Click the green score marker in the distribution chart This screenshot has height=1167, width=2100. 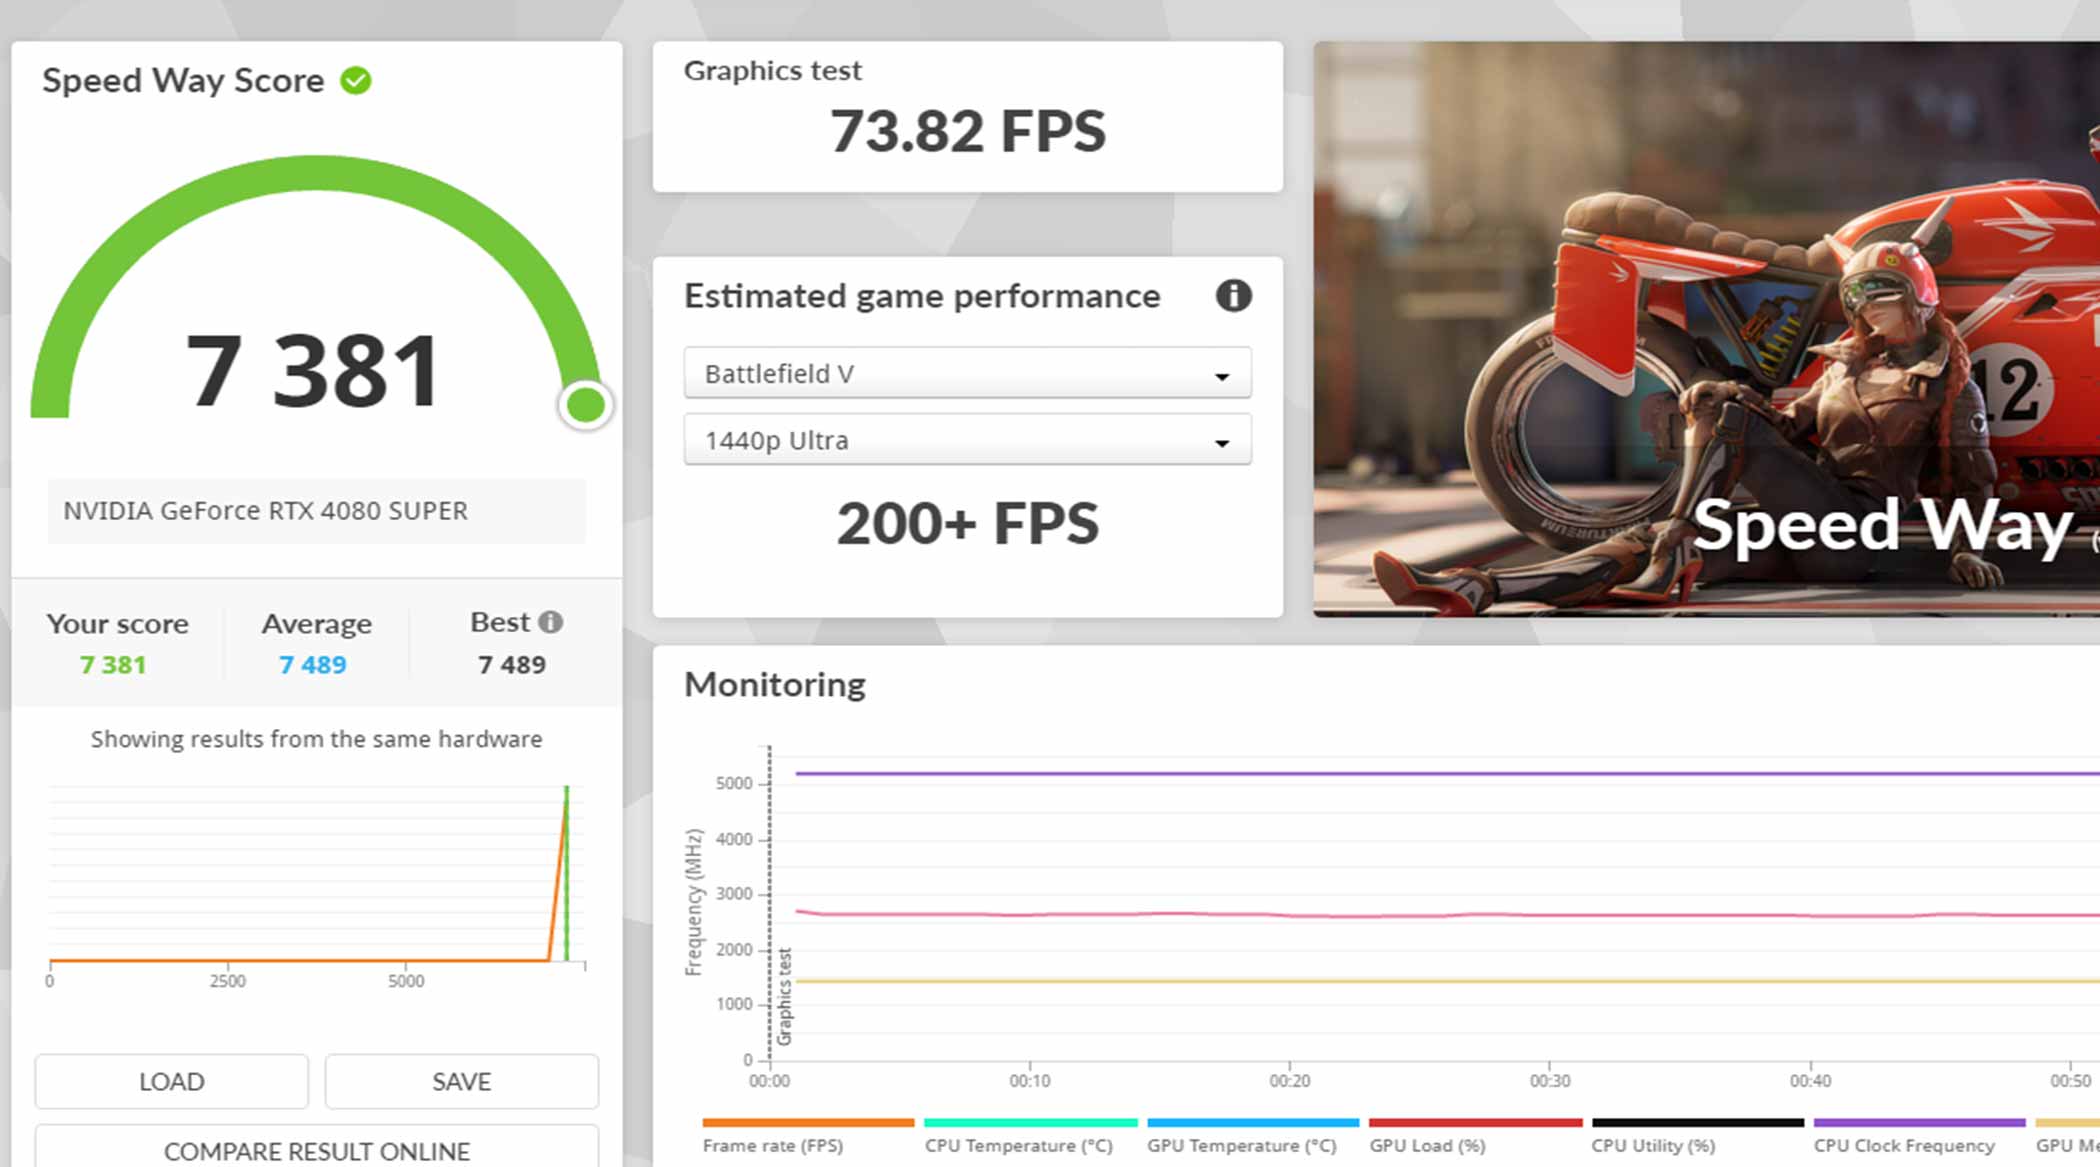coord(566,873)
